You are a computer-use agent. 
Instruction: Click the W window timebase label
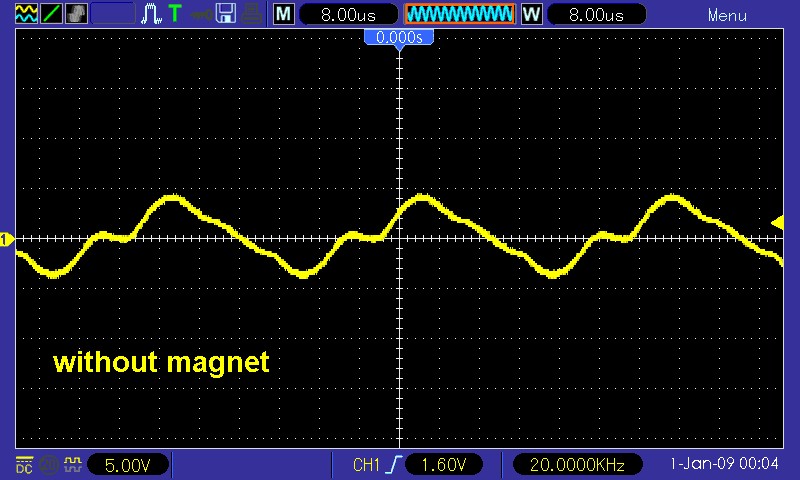point(531,14)
